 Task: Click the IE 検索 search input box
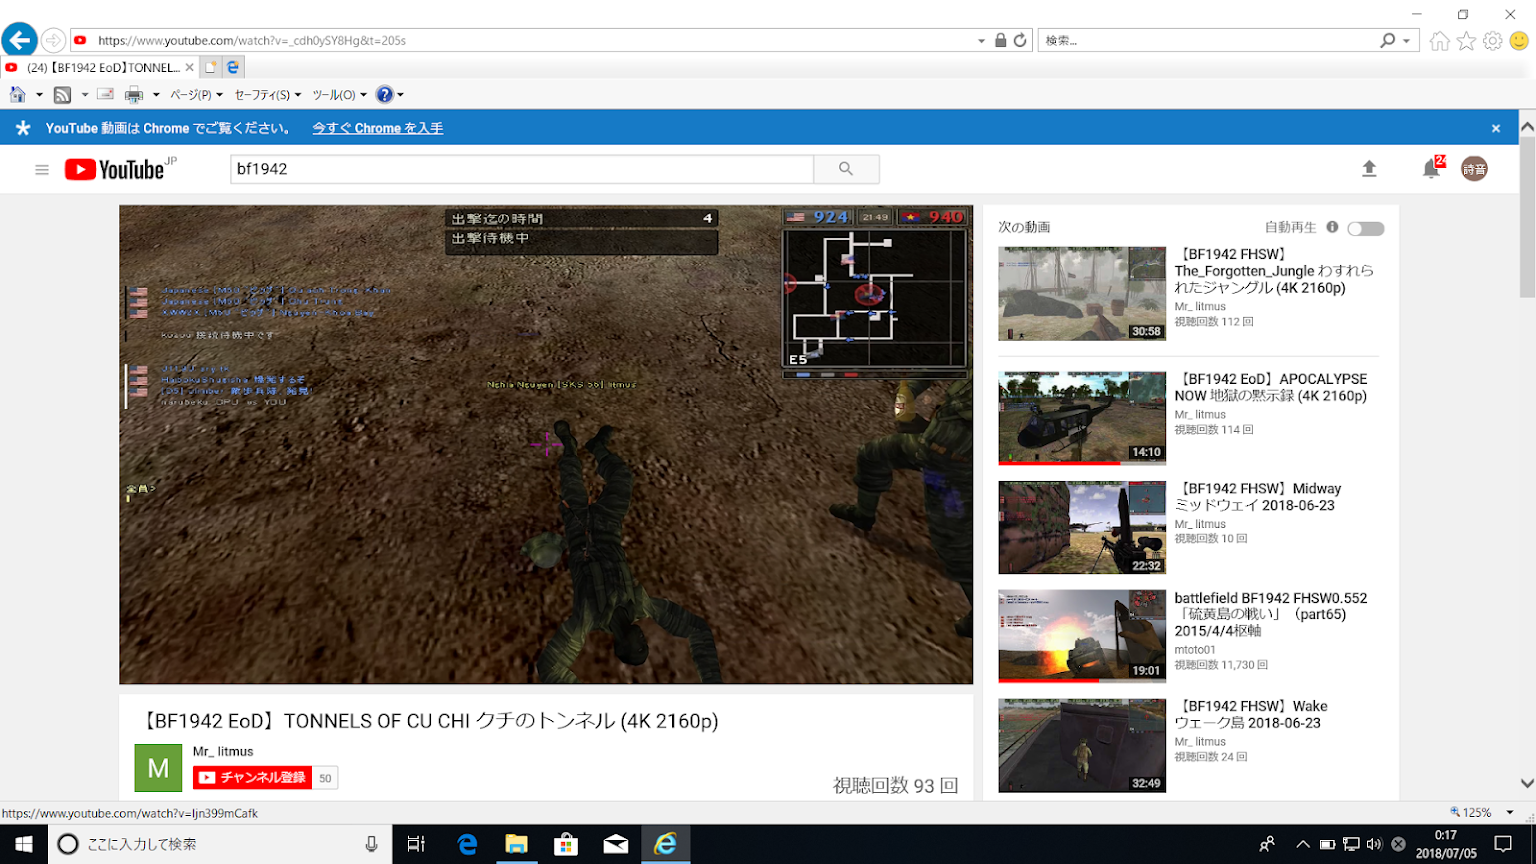point(1207,41)
